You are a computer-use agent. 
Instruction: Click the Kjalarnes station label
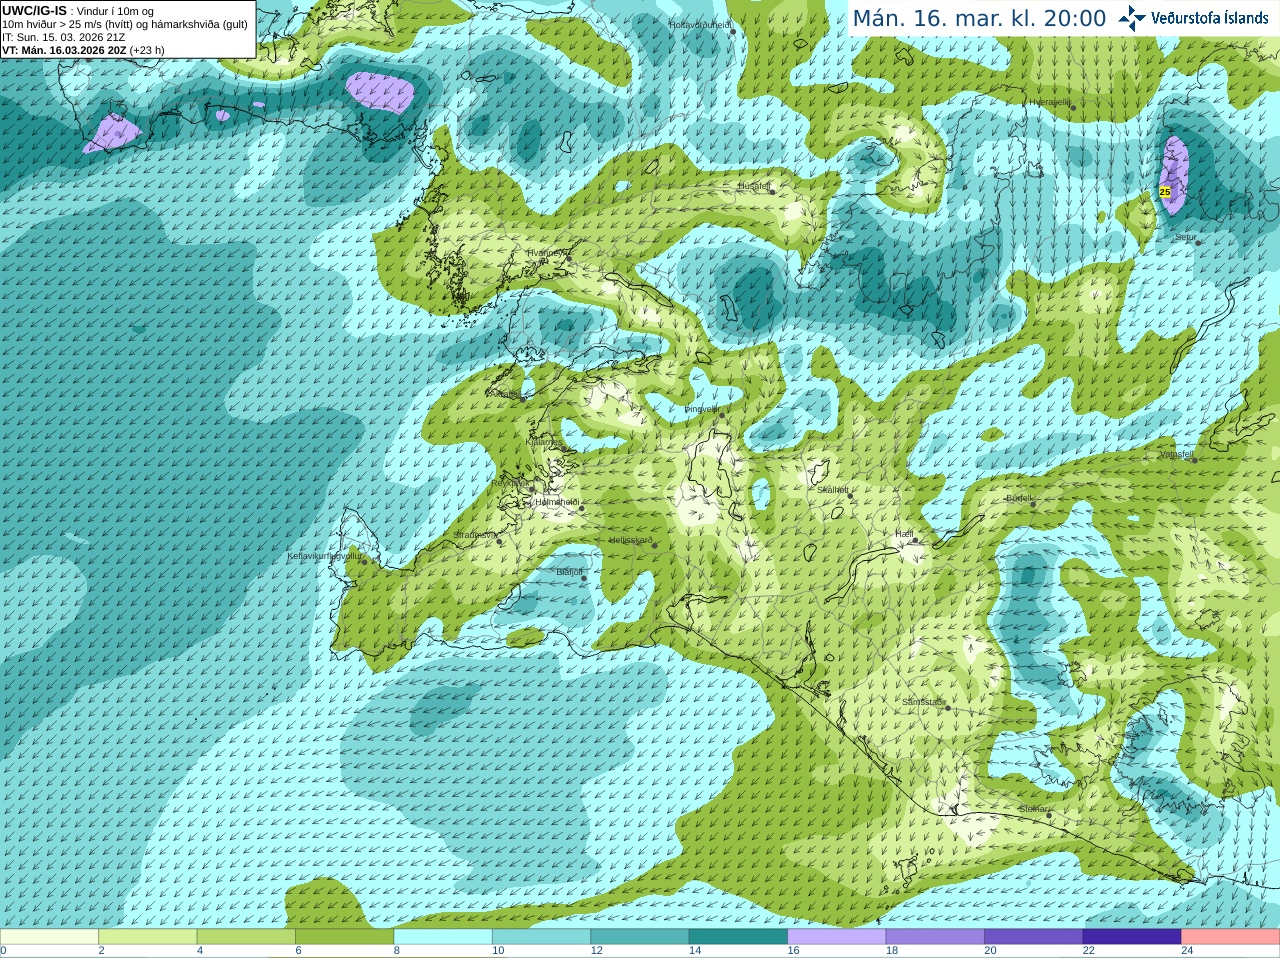[544, 442]
